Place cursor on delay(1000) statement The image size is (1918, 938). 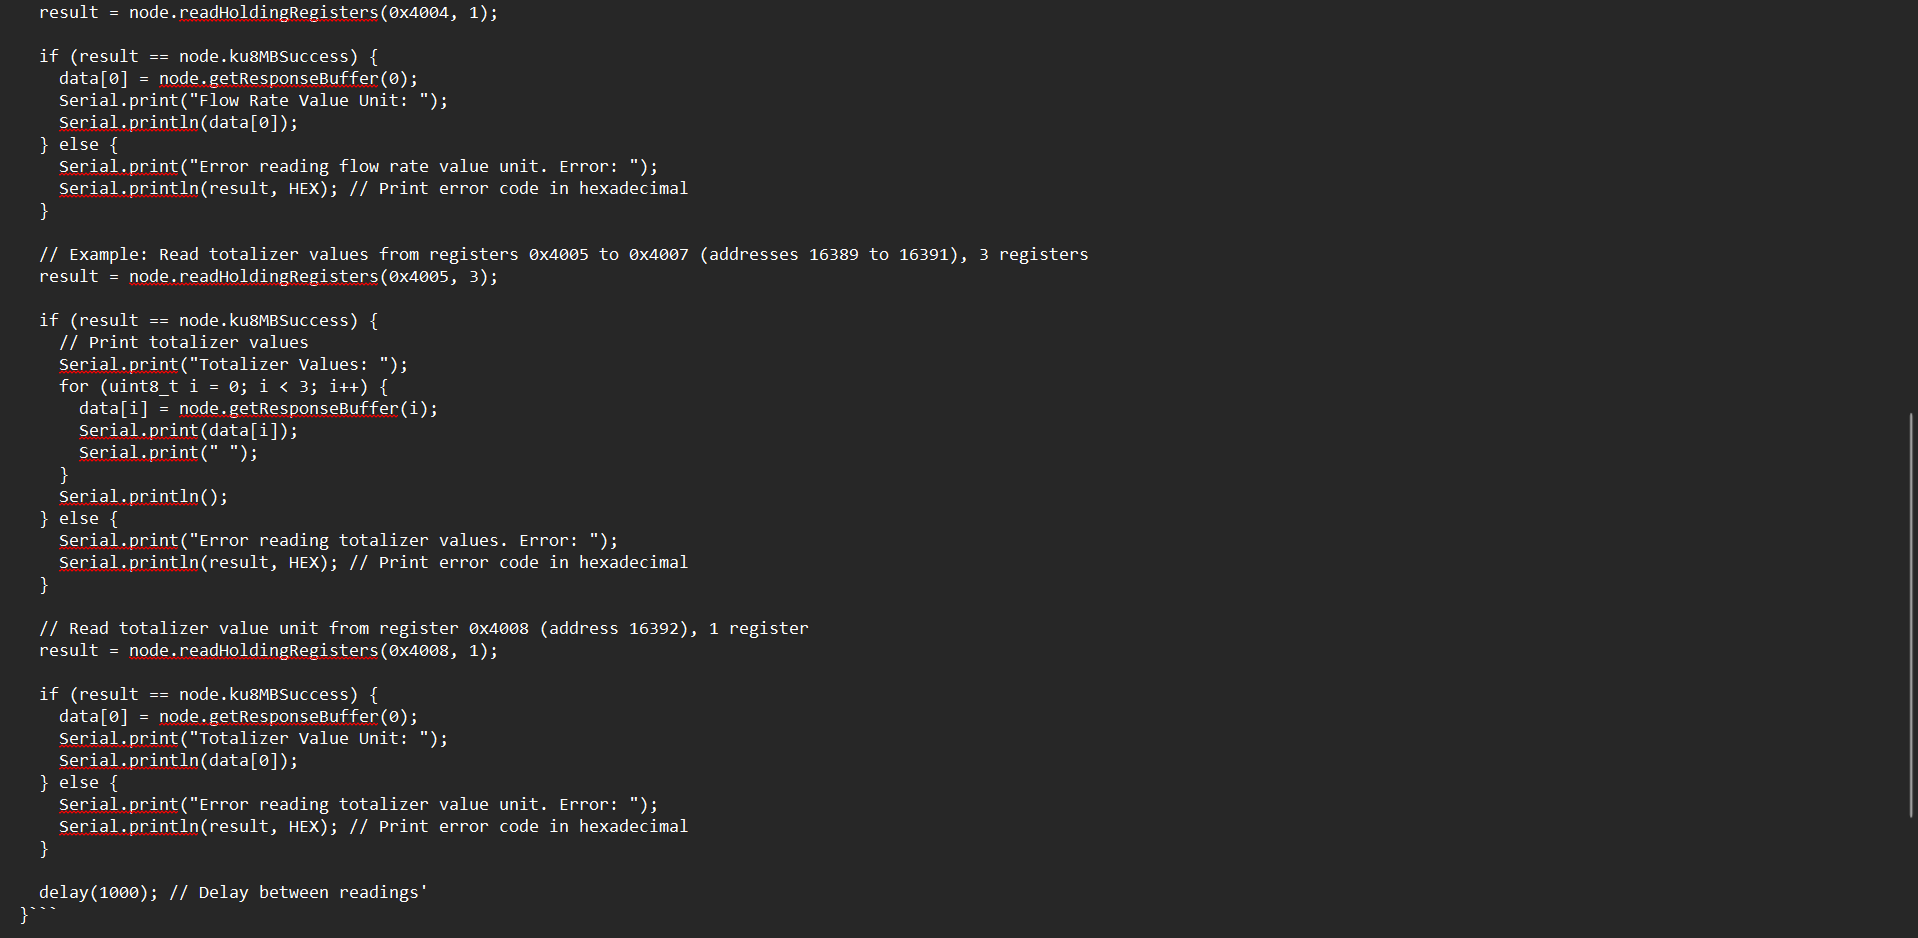[98, 892]
